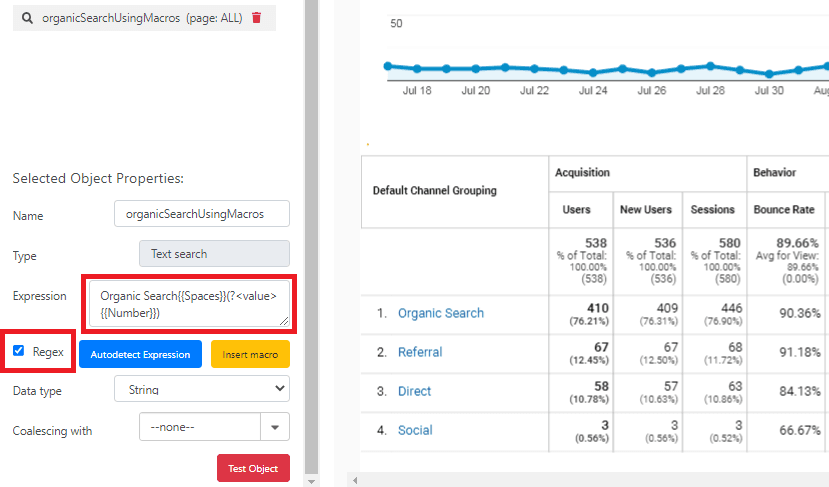
Task: Open the Data type dropdown
Action: pyautogui.click(x=202, y=388)
